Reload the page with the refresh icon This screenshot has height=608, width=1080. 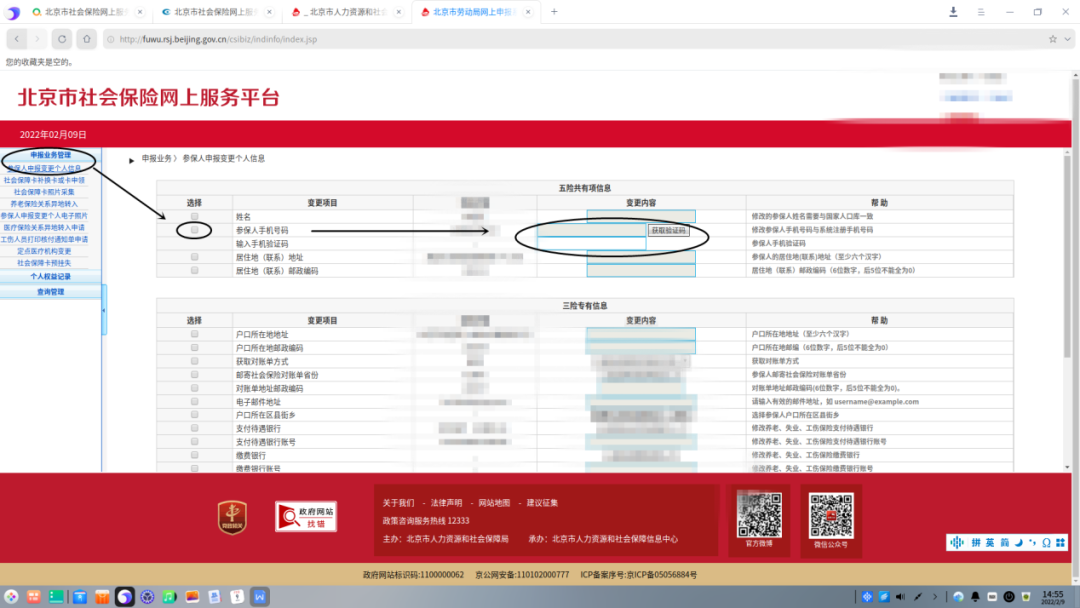(62, 39)
